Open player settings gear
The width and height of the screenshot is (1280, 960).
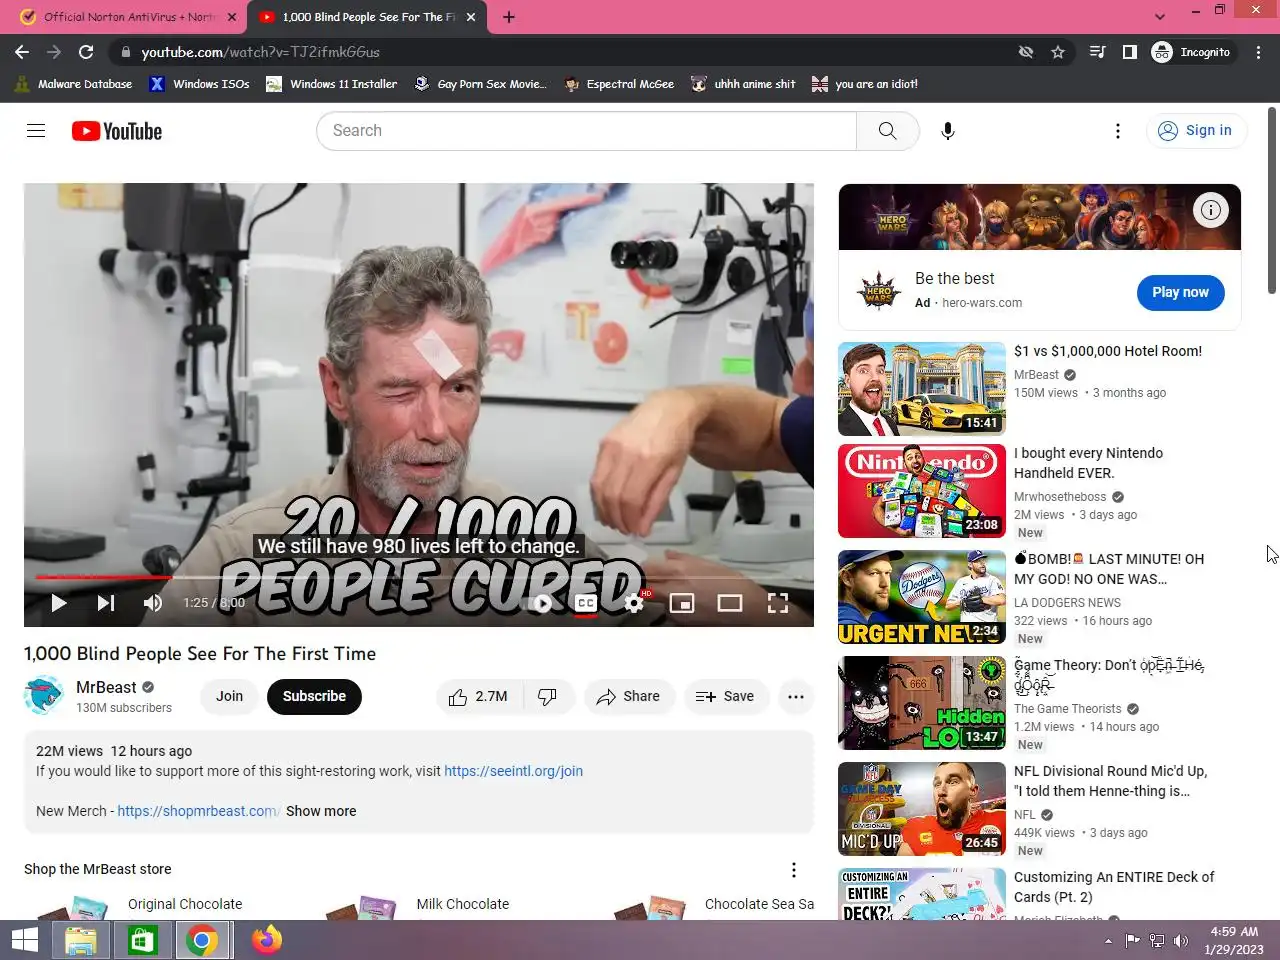[634, 602]
